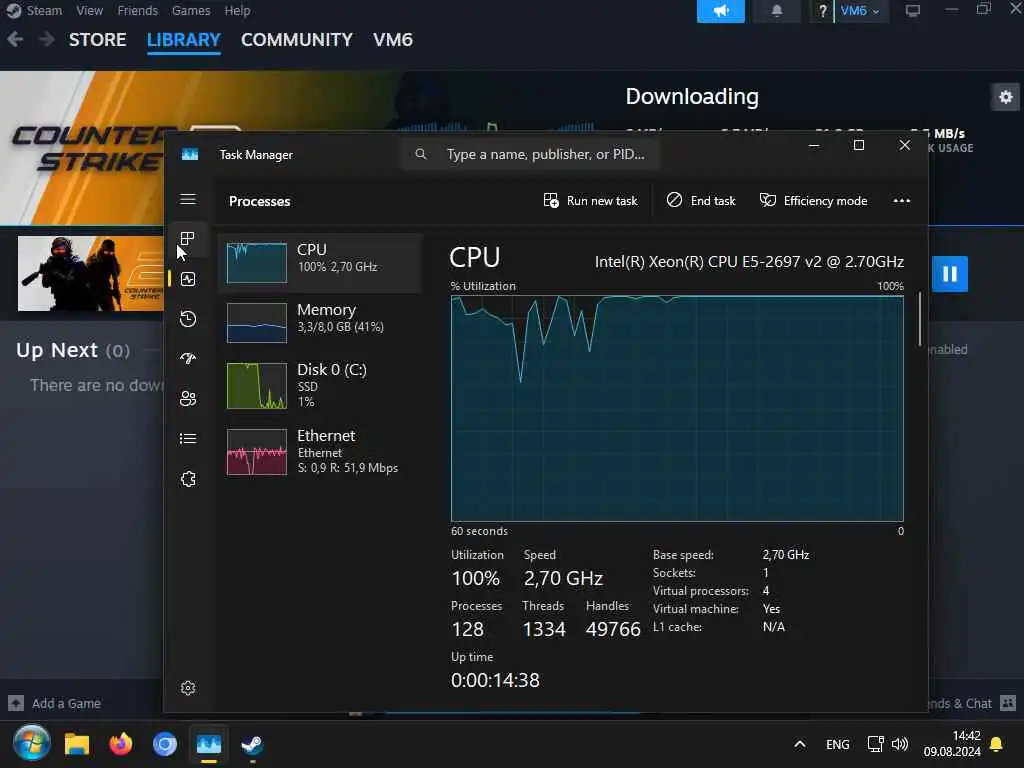Image resolution: width=1024 pixels, height=768 pixels.
Task: Open Details list icon in Task Manager
Action: (x=188, y=439)
